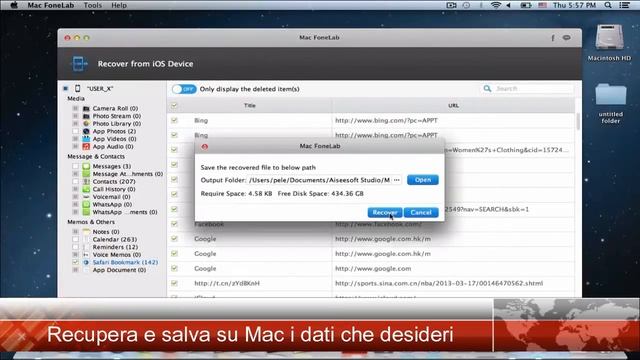Select App Document (0) category
Viewport: 640px width, 360px height.
[119, 270]
